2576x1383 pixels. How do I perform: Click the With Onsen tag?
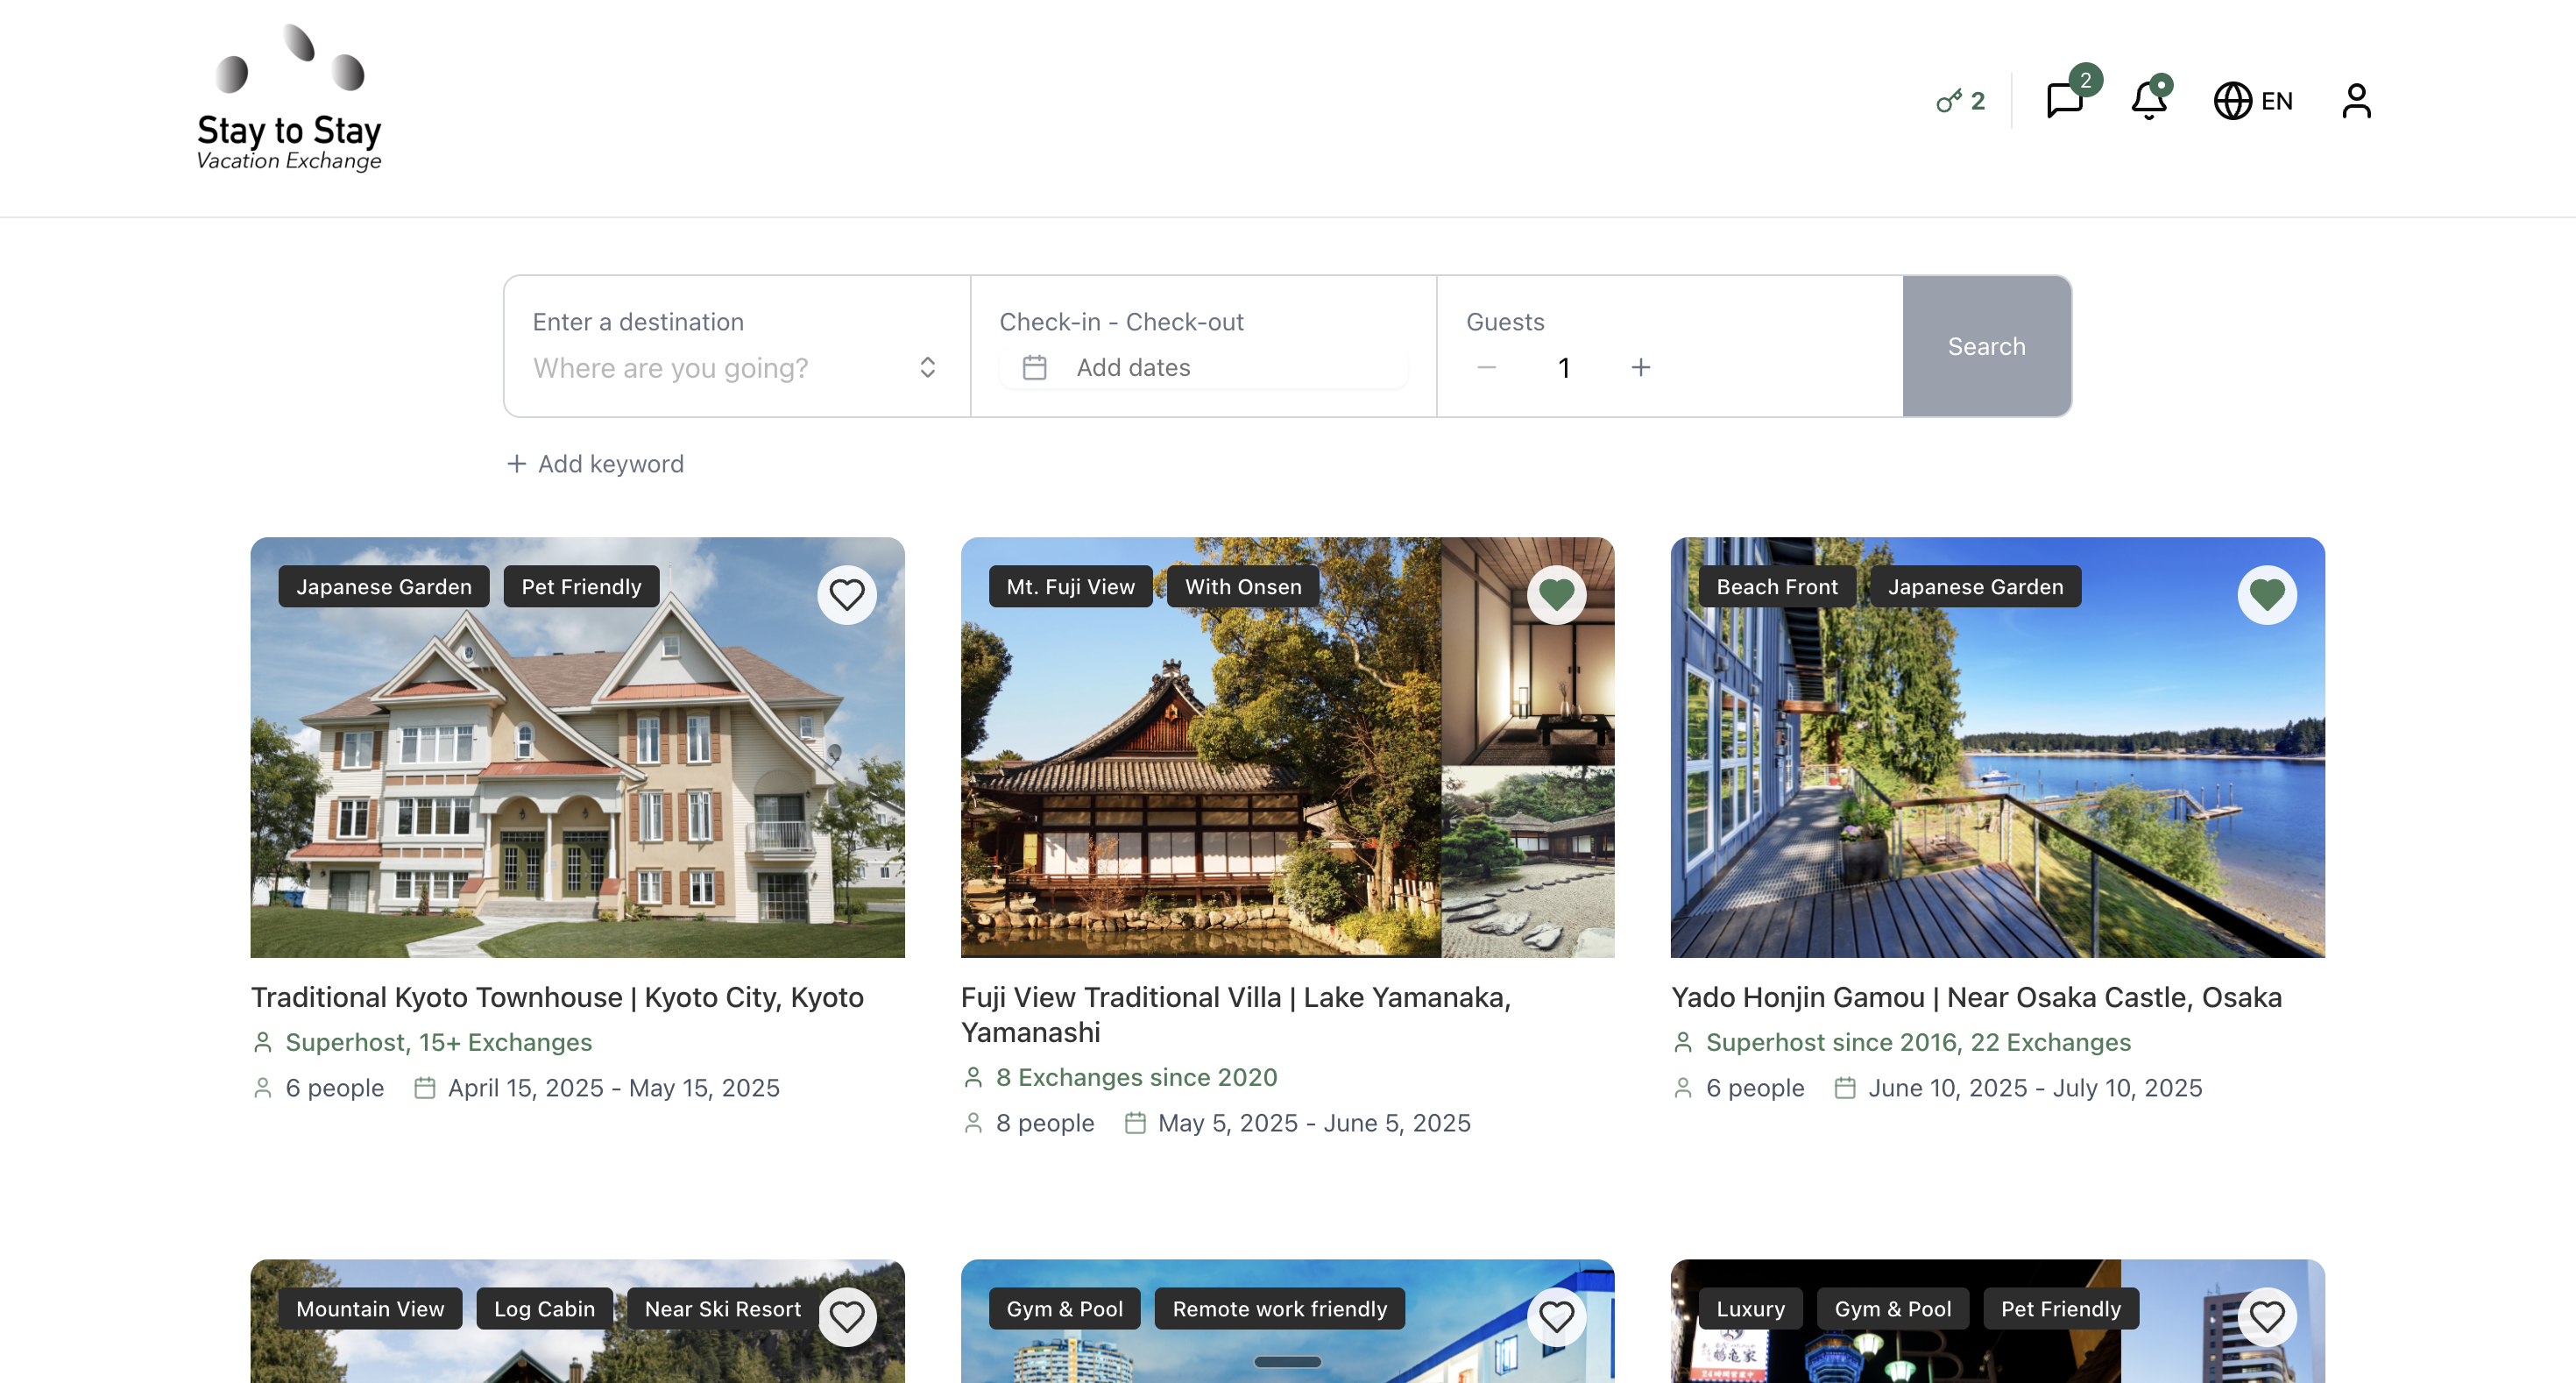point(1242,587)
